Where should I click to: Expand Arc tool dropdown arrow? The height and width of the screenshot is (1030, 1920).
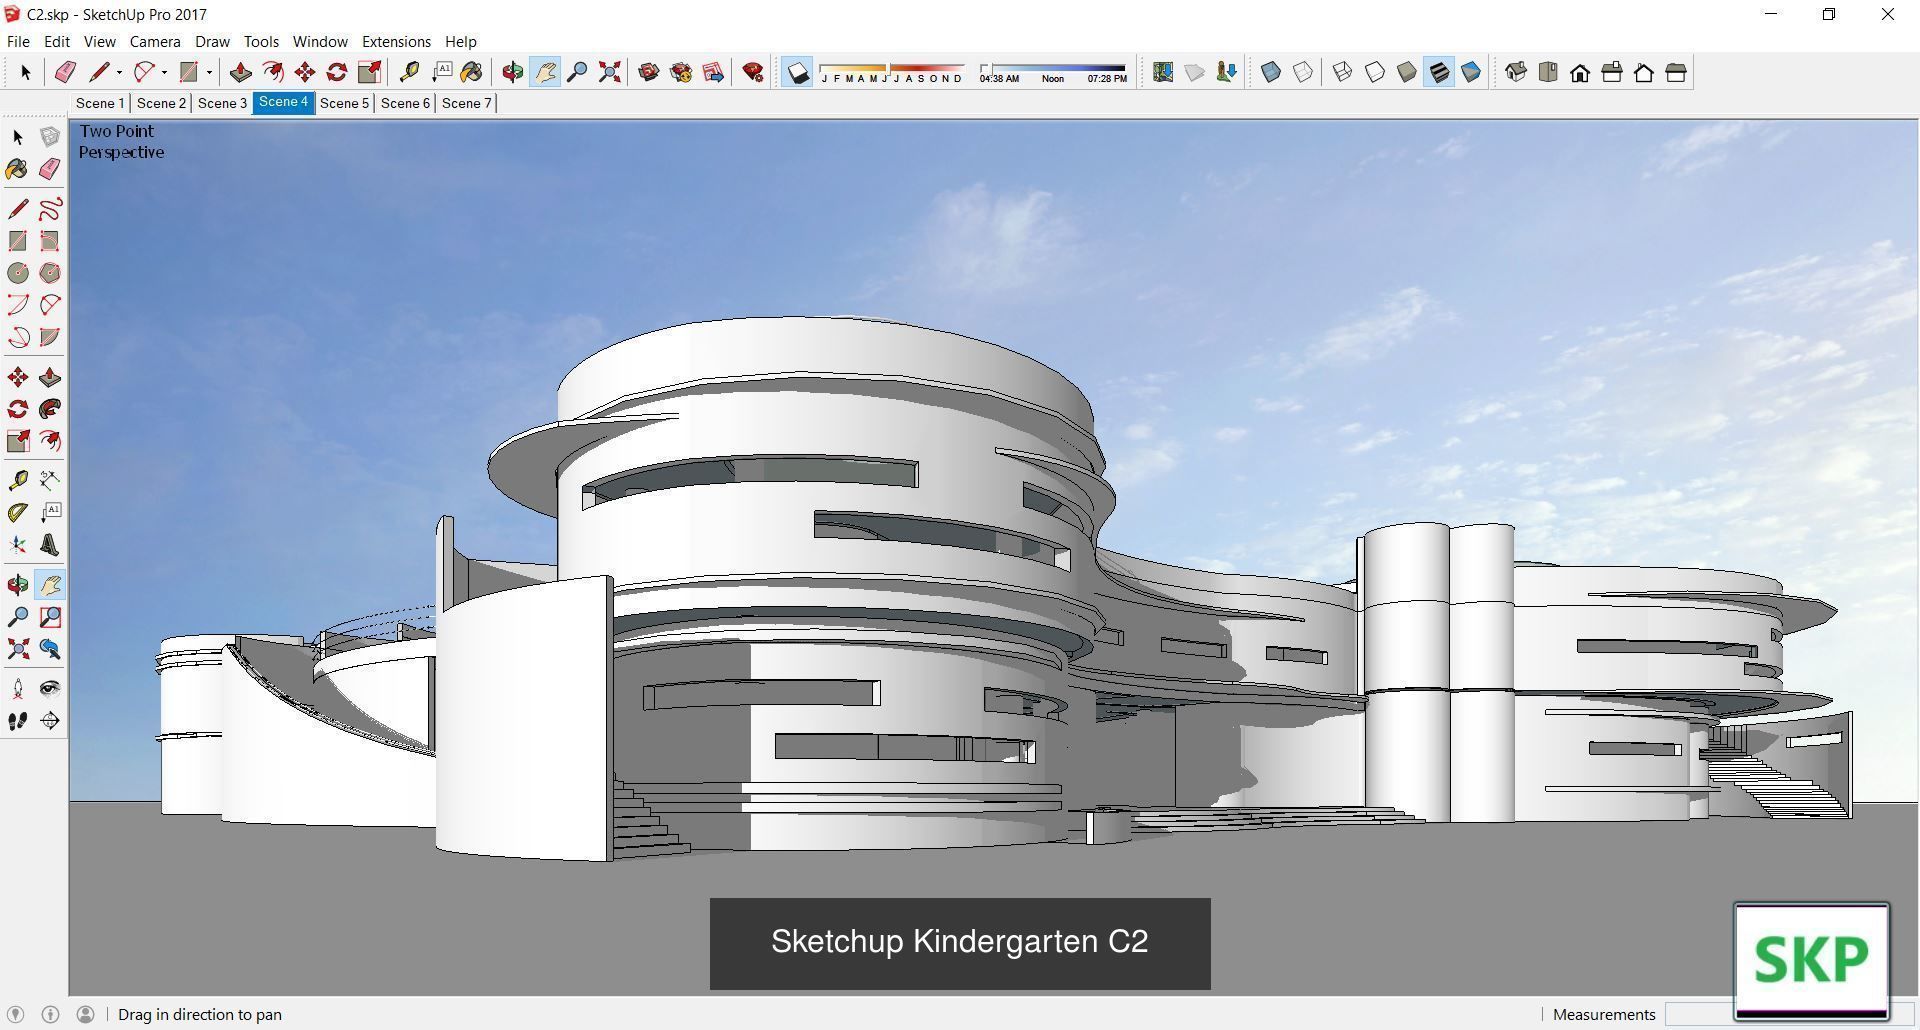[164, 72]
